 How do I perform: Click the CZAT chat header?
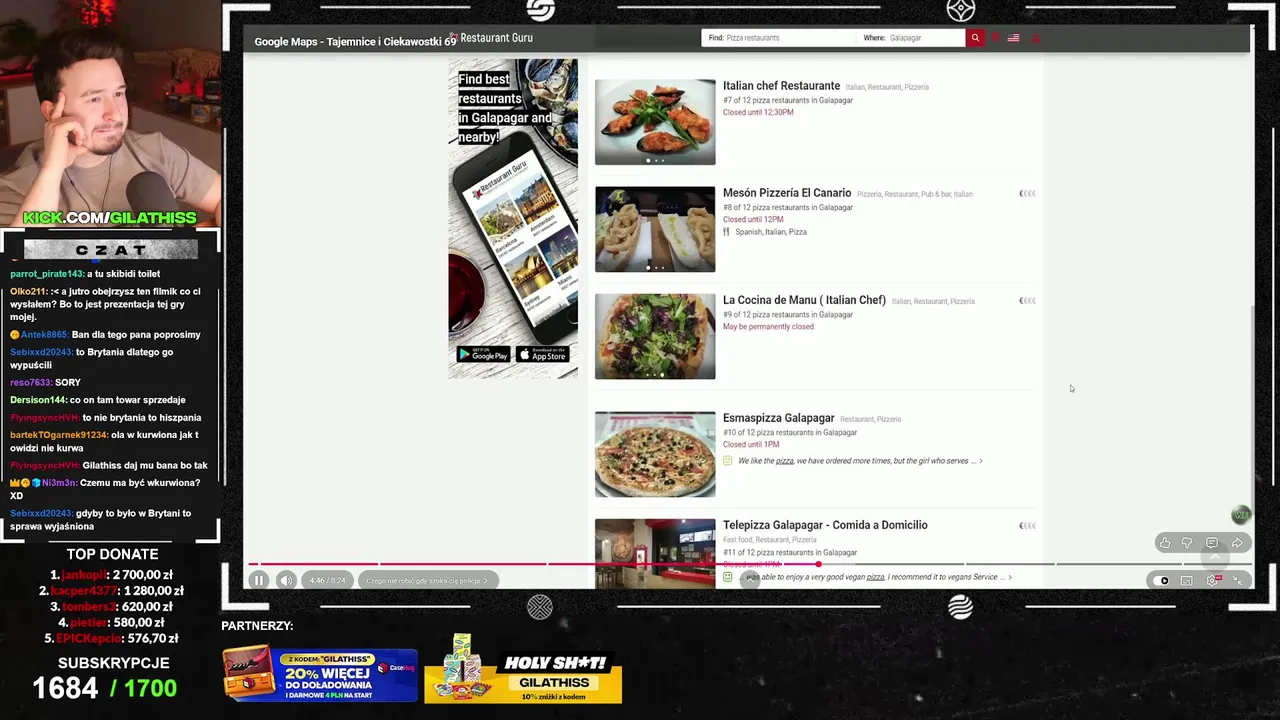pyautogui.click(x=110, y=250)
